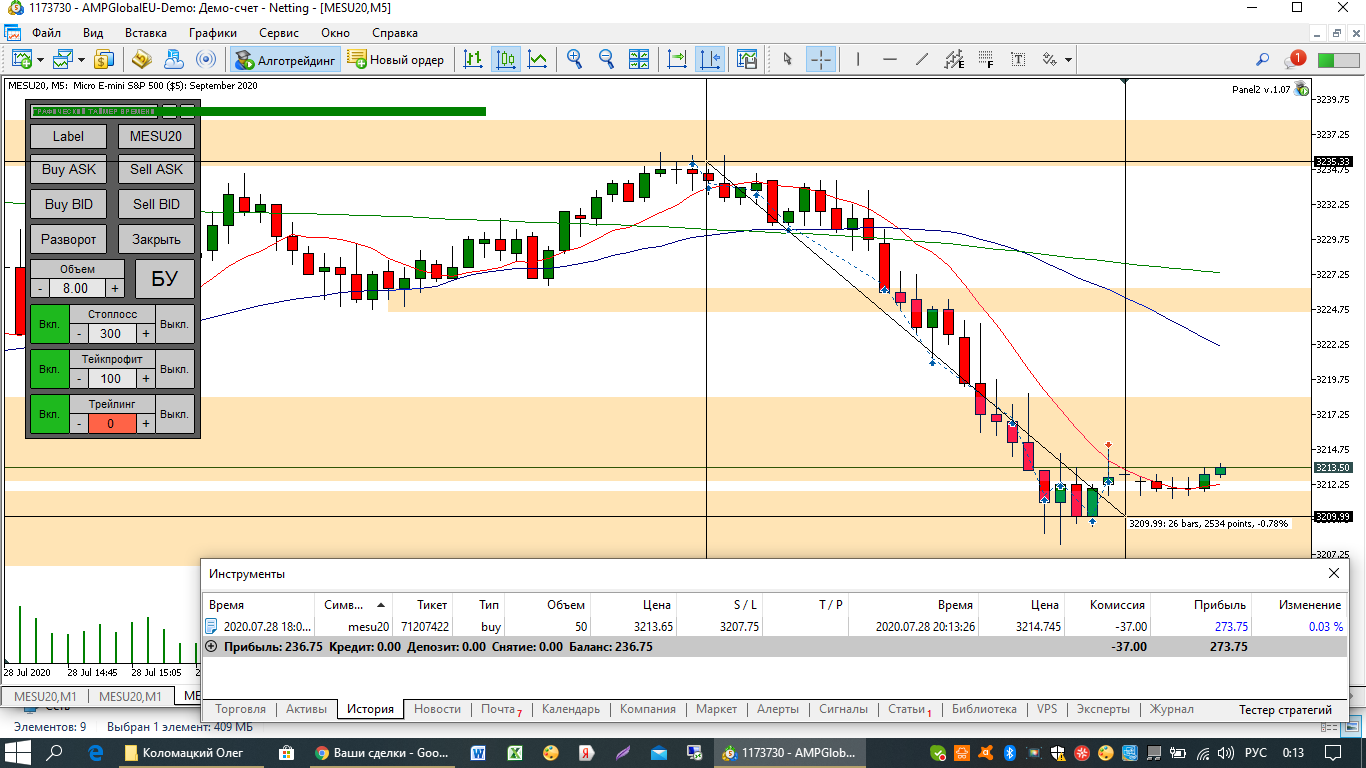Increase Стоплосс value with plus
The image size is (1366, 768).
click(145, 333)
